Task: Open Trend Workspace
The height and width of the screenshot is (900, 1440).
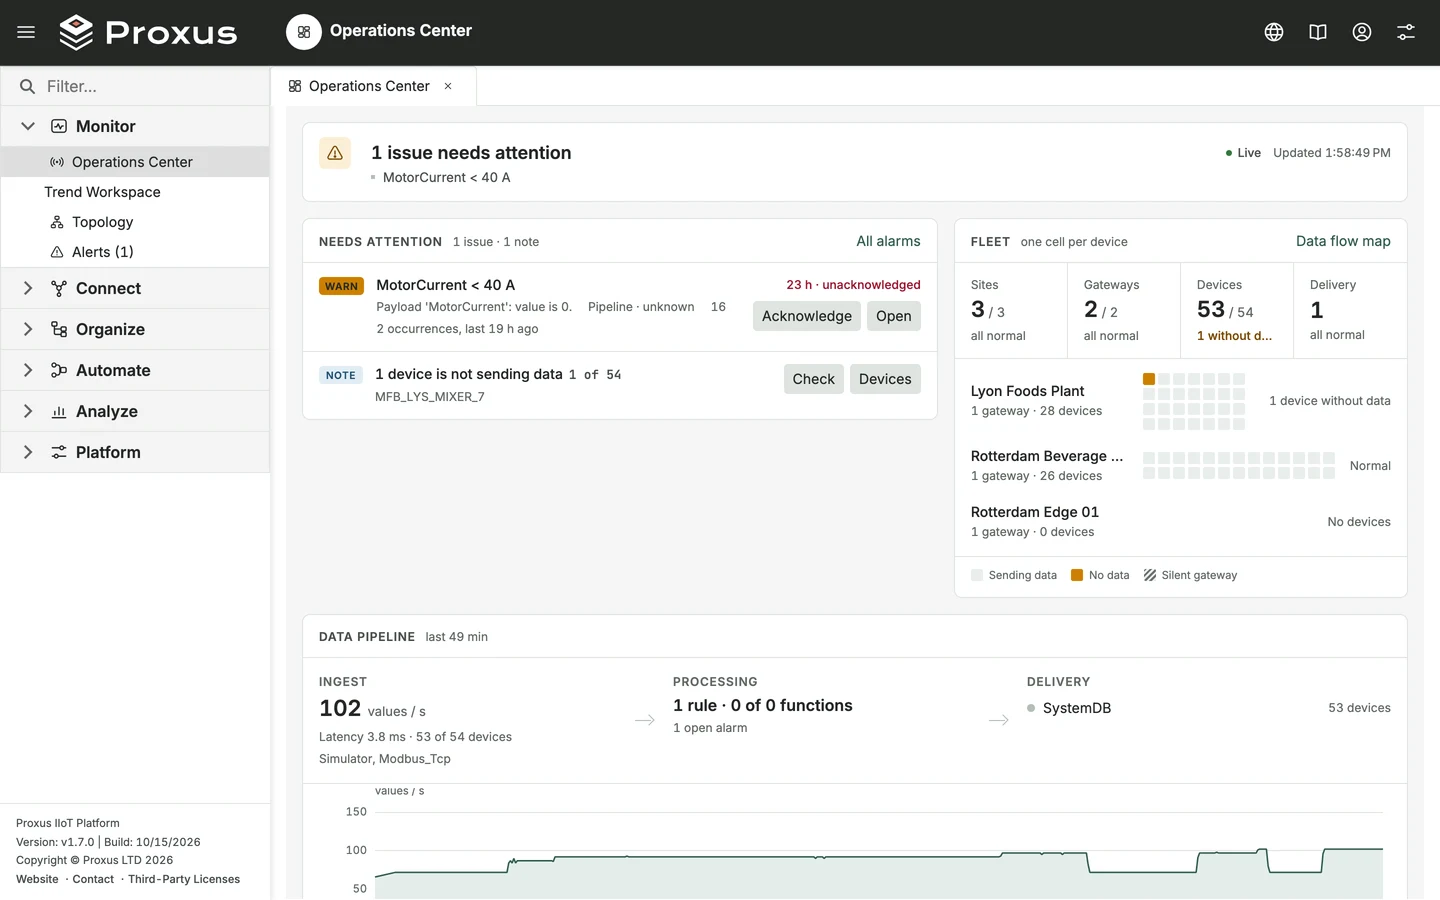Action: 135,192
